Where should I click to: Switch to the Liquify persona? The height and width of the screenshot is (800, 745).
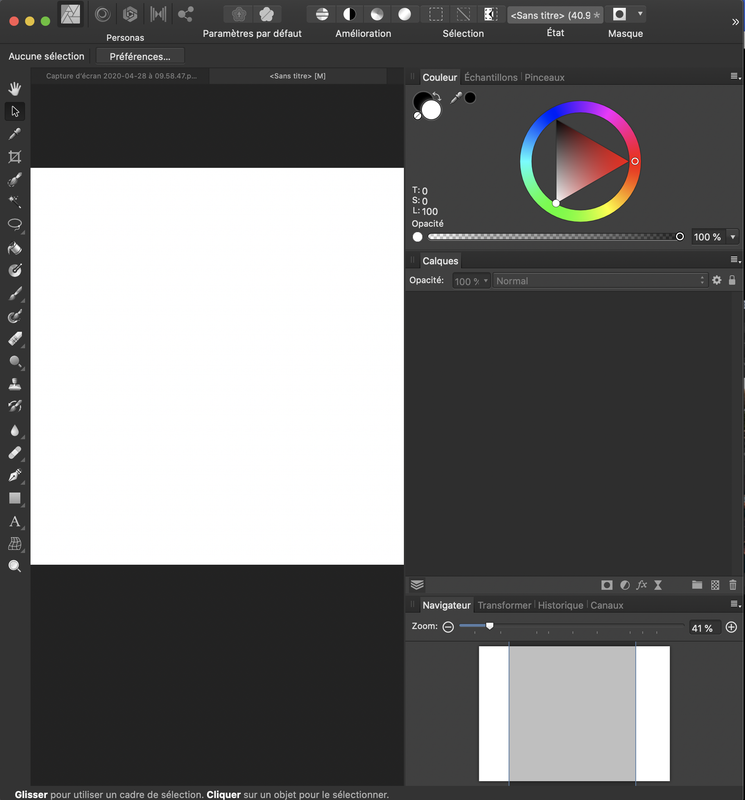[x=103, y=14]
